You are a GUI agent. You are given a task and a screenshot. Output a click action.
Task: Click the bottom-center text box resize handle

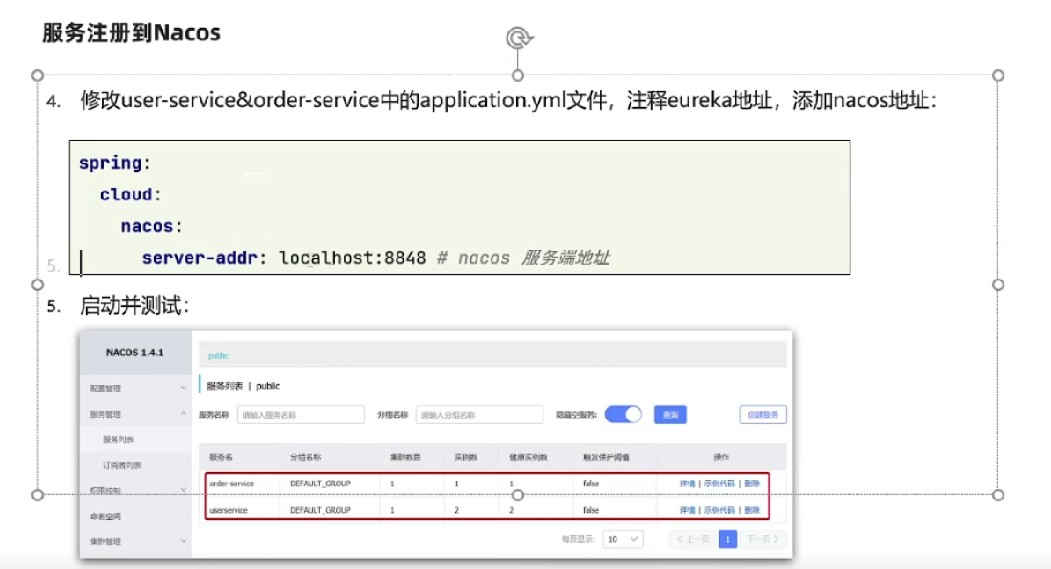tap(517, 495)
